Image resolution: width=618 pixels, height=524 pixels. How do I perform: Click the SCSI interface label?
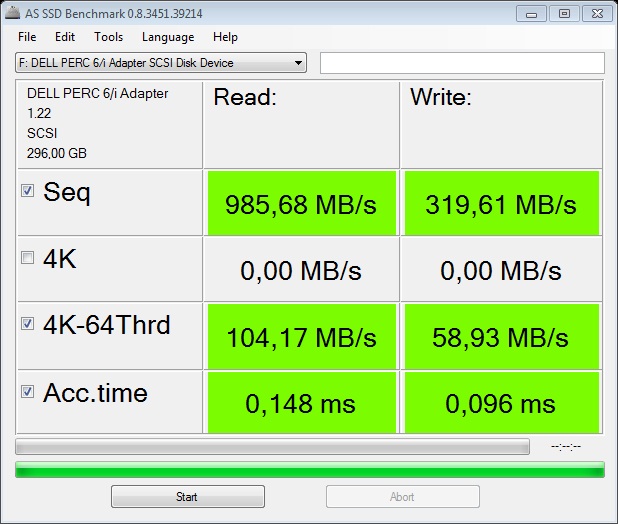(42, 133)
